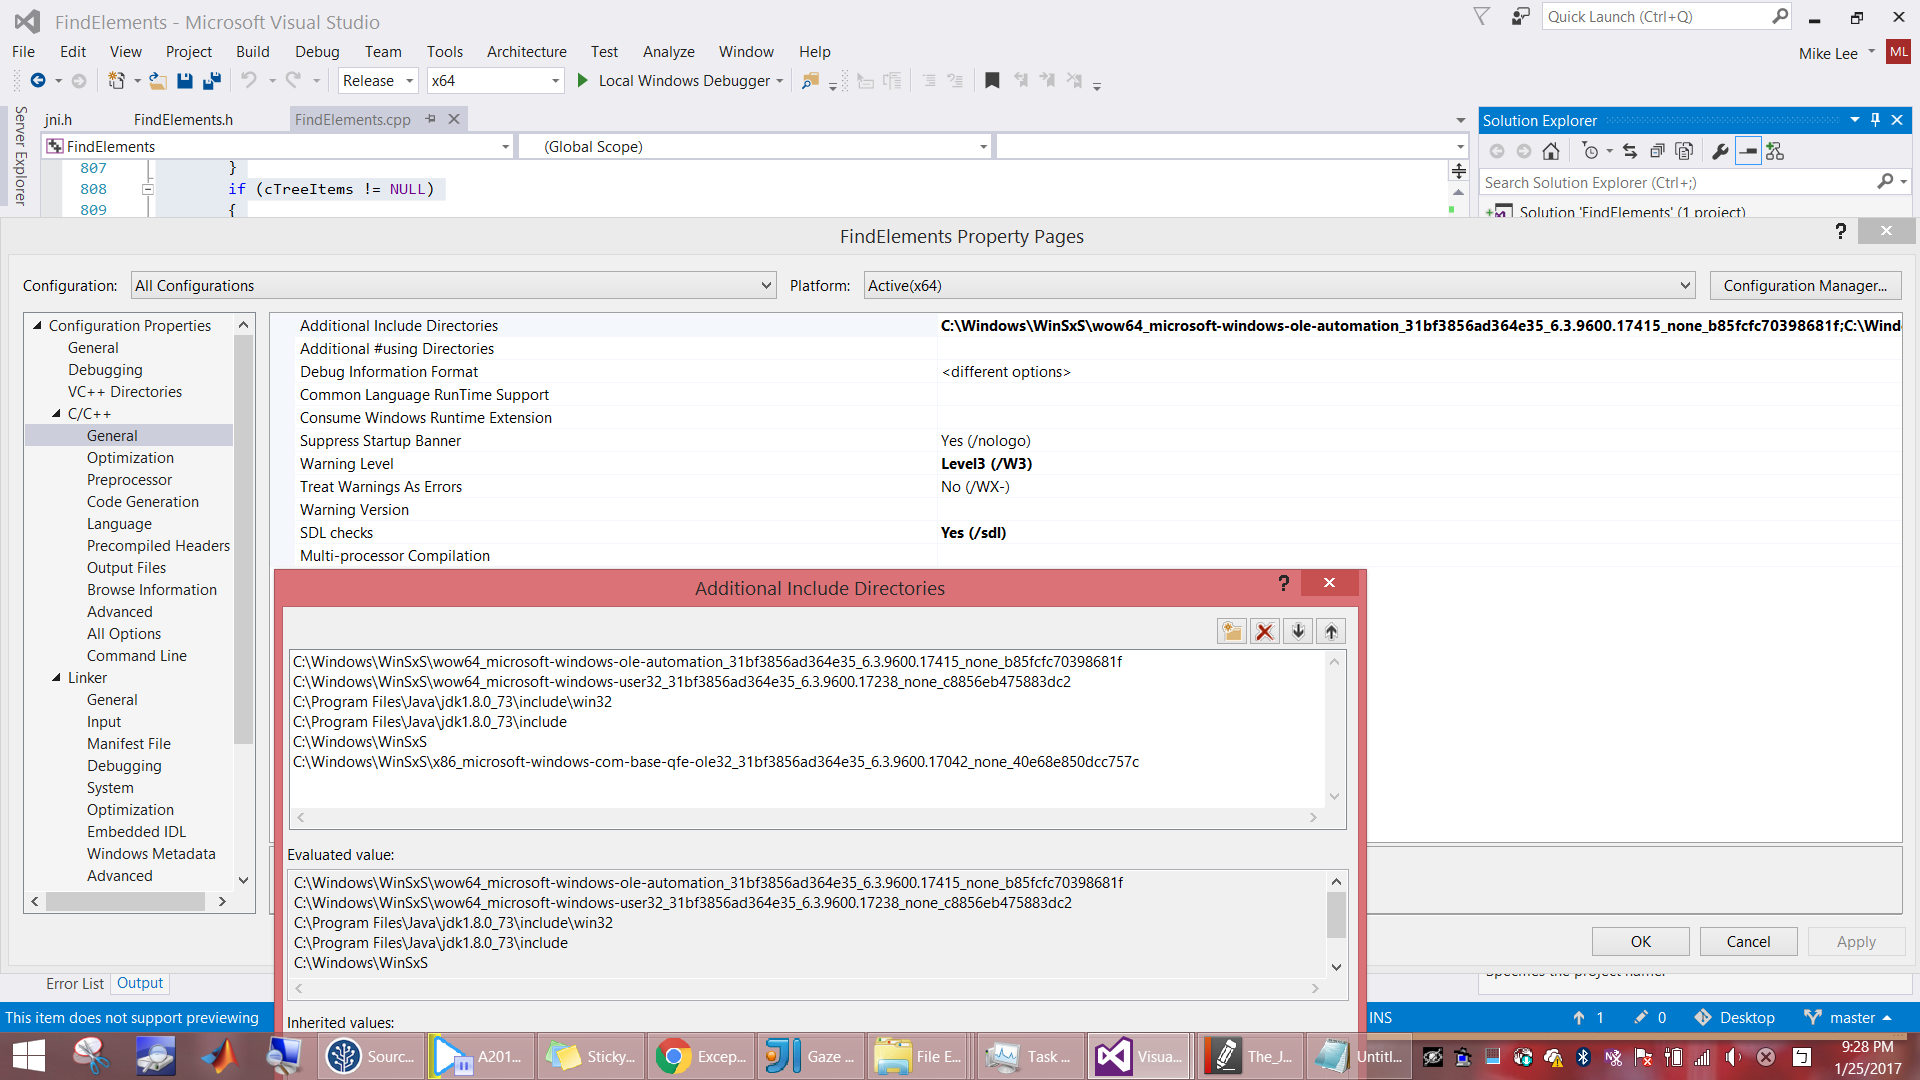Toggle pin on FindElements.cpp tab
The height and width of the screenshot is (1080, 1920).
(x=431, y=119)
